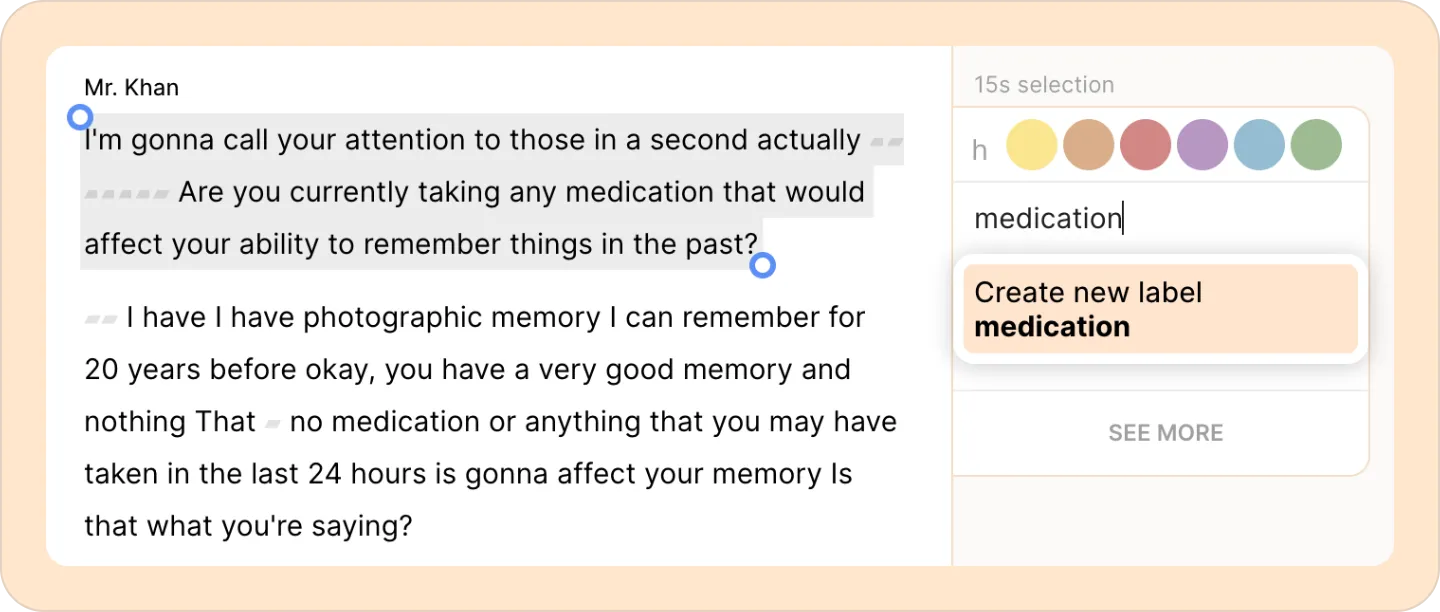Choose 'Create new label medication' option
Screen dimensions: 1440x612
pos(1160,309)
